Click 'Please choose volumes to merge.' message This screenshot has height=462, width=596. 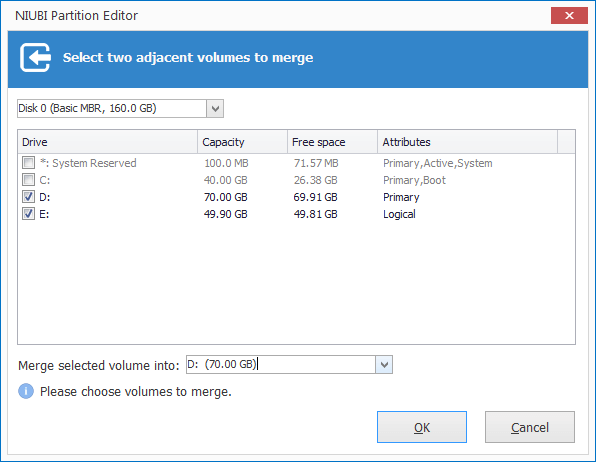136,392
